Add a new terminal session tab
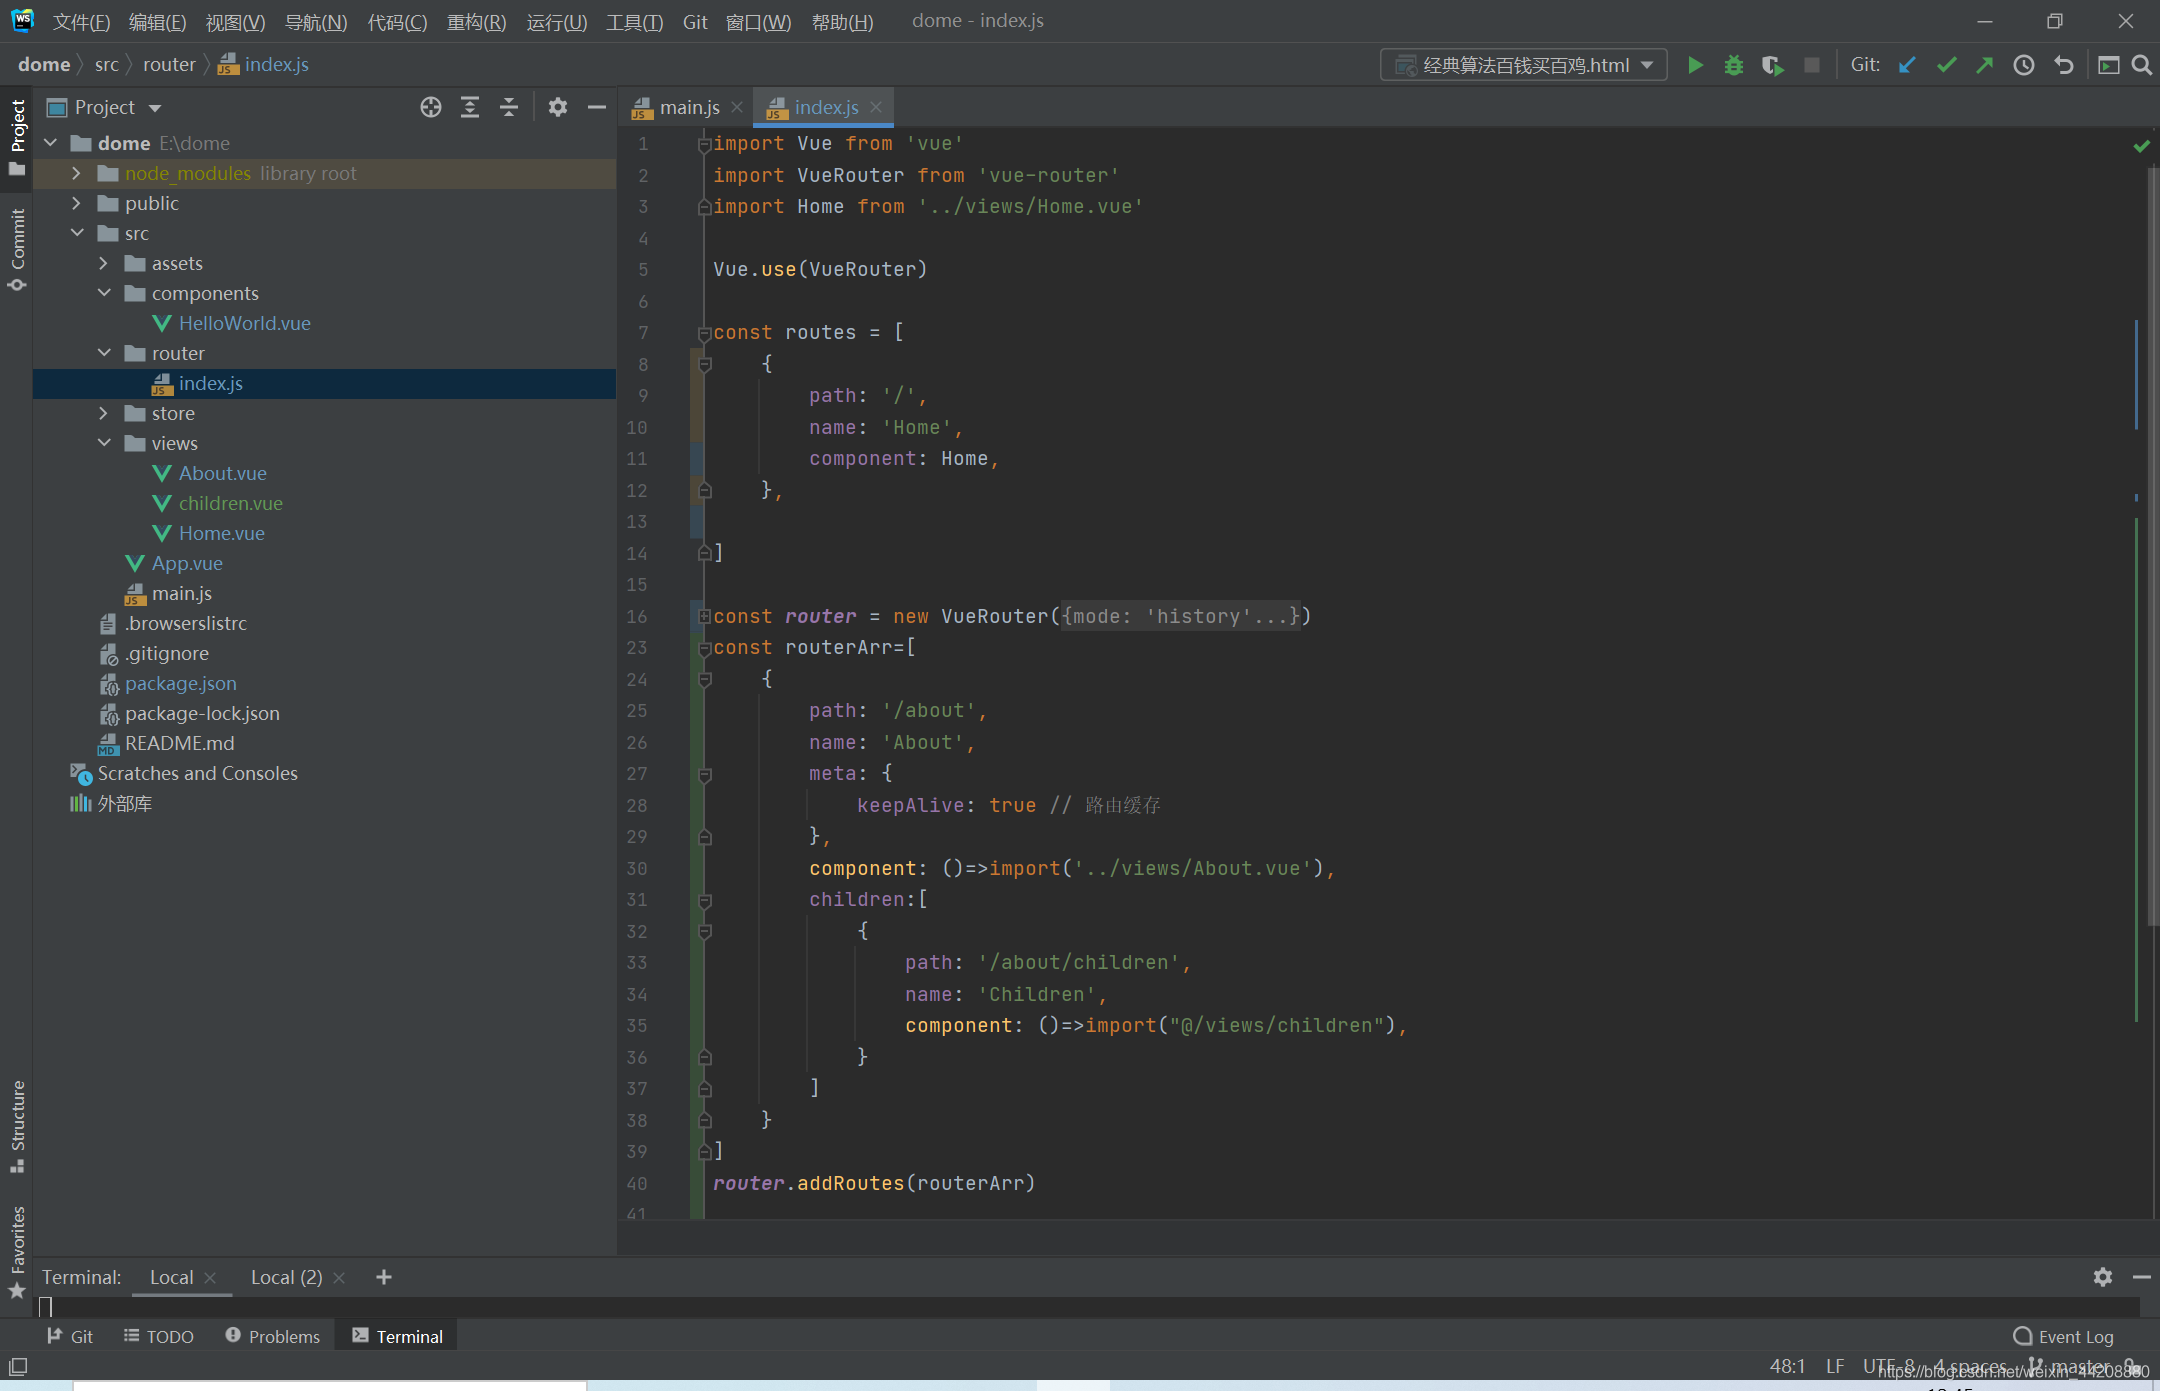Image resolution: width=2160 pixels, height=1391 pixels. click(384, 1277)
